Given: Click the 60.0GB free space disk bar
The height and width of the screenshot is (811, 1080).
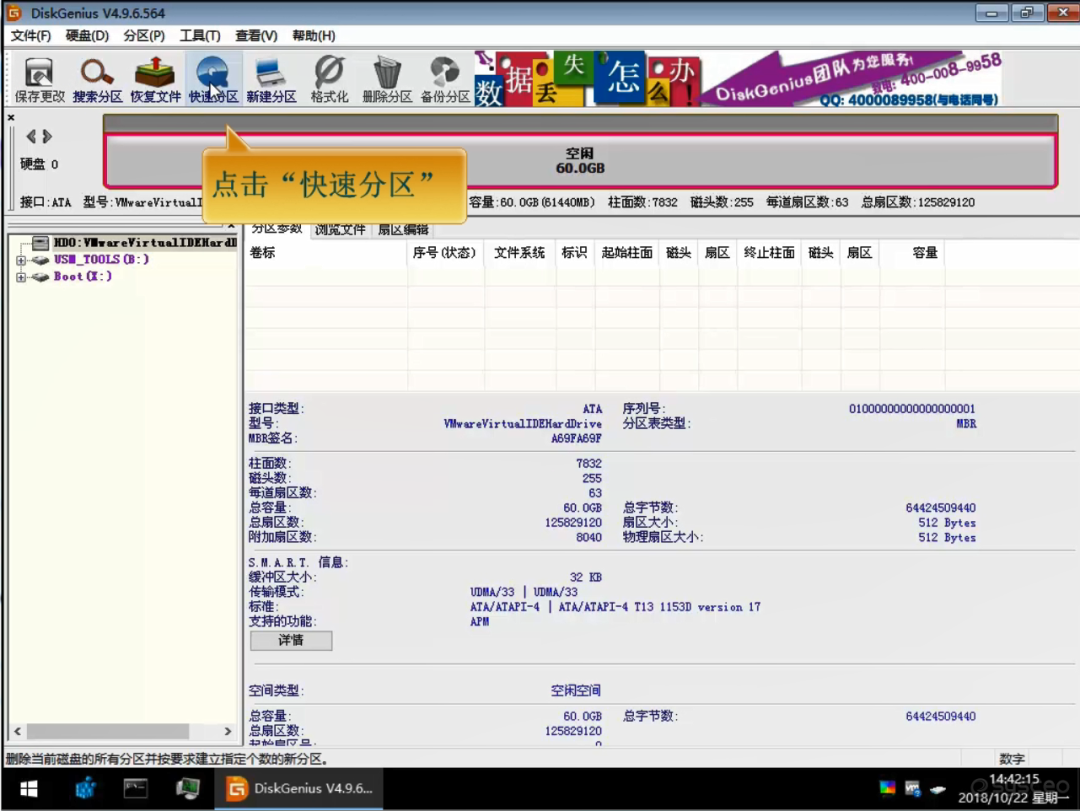Looking at the screenshot, I should tap(580, 161).
